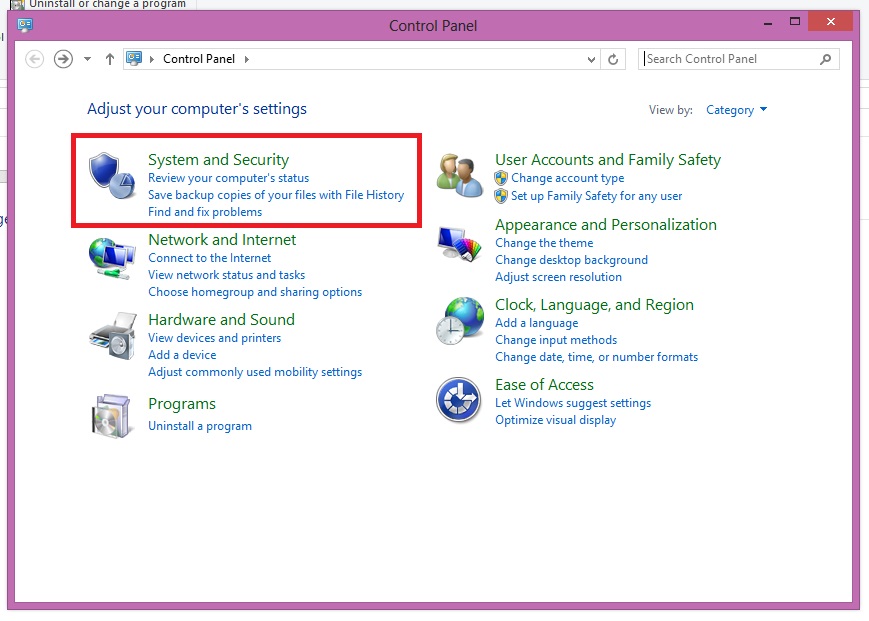Click Control Panel breadcrumb text
This screenshot has height=621, width=869.
click(x=199, y=59)
